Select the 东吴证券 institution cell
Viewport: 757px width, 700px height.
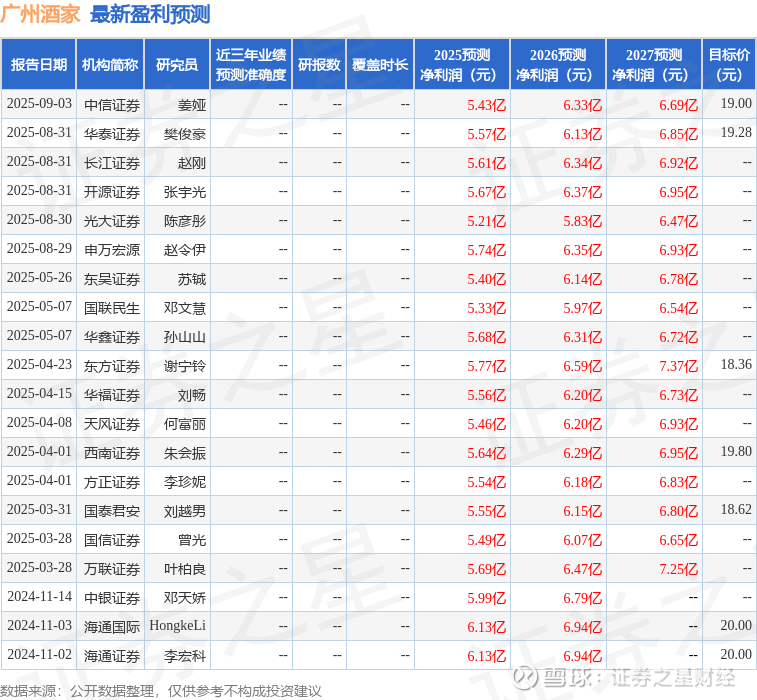tap(112, 279)
